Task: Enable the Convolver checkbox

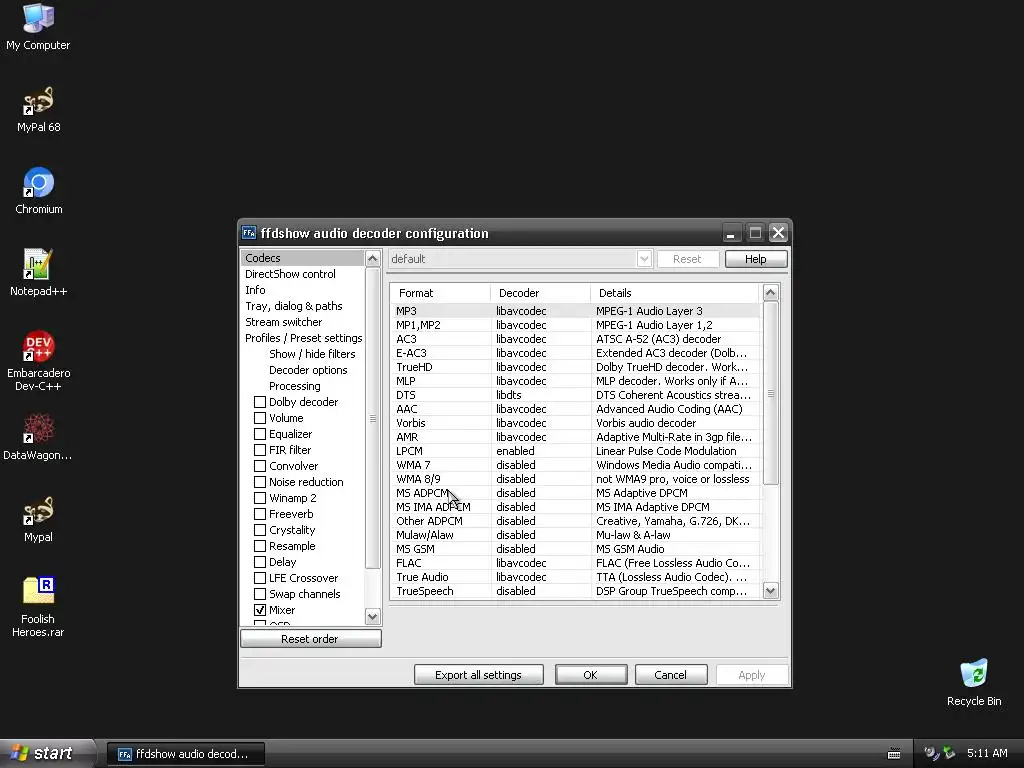Action: tap(260, 466)
